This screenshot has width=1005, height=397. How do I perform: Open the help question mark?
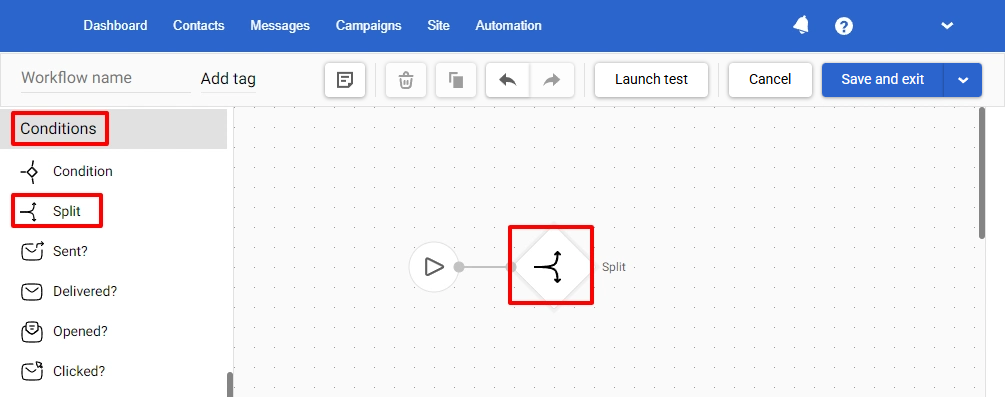point(843,26)
